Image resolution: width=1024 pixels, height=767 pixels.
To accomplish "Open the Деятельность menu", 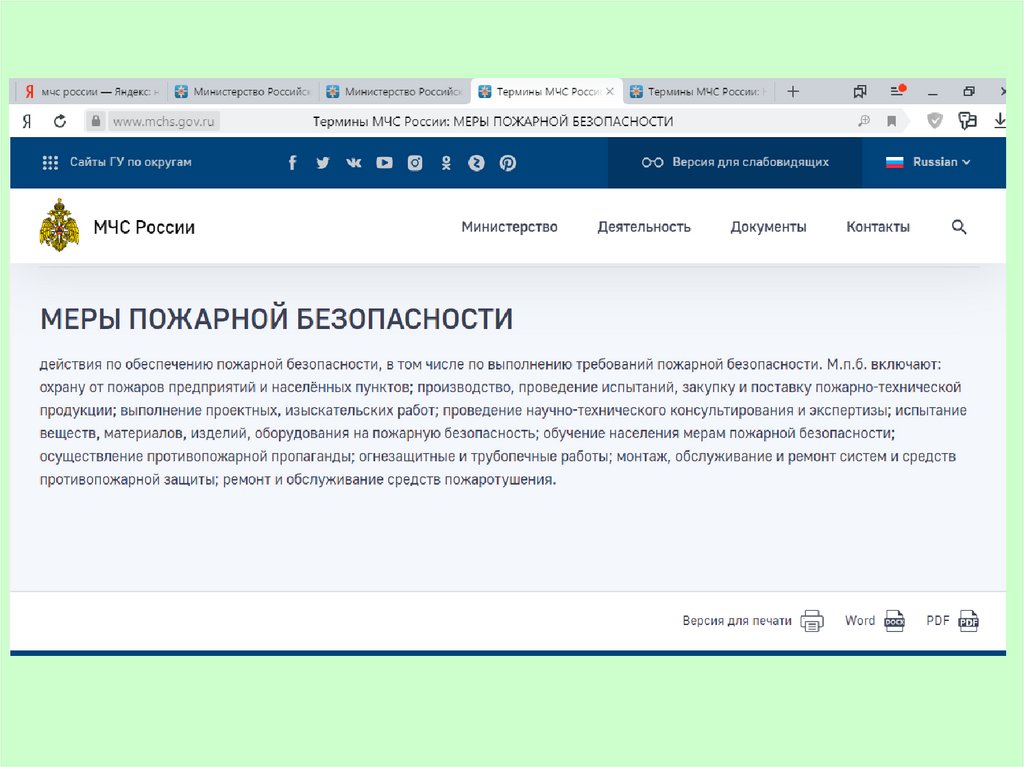I will point(644,227).
